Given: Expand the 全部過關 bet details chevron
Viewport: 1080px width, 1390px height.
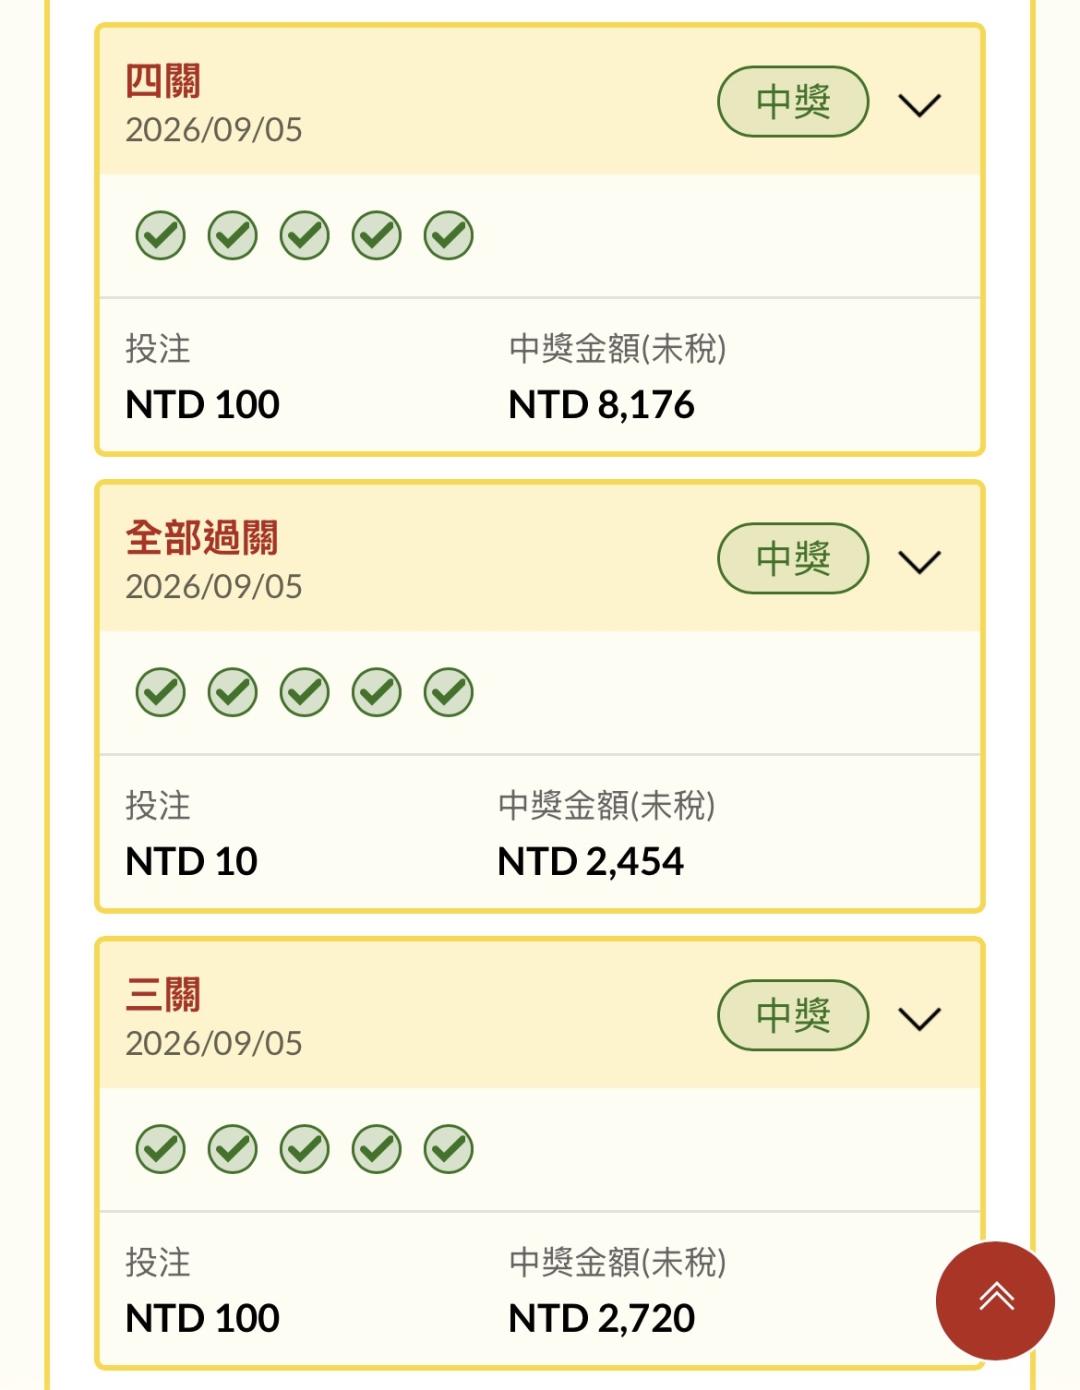Looking at the screenshot, I should [x=920, y=562].
